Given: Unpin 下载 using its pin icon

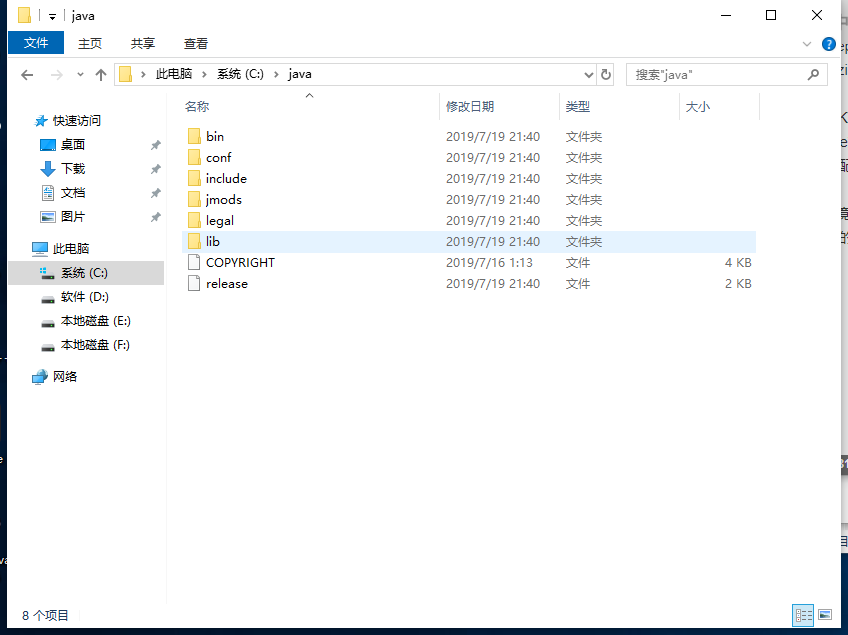Looking at the screenshot, I should tap(155, 169).
